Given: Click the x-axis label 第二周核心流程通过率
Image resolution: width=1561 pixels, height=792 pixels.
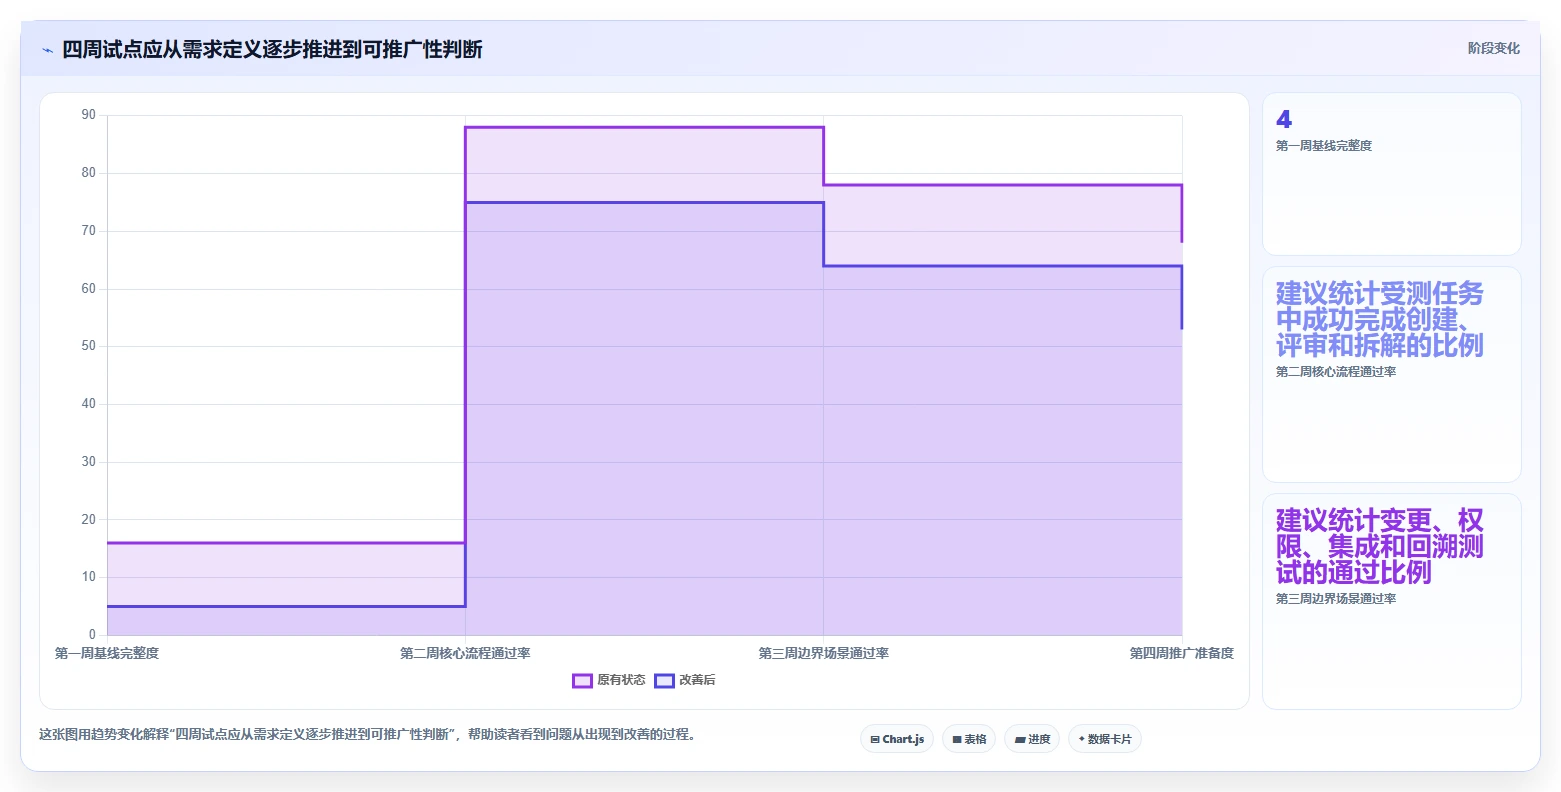Looking at the screenshot, I should click(x=465, y=653).
